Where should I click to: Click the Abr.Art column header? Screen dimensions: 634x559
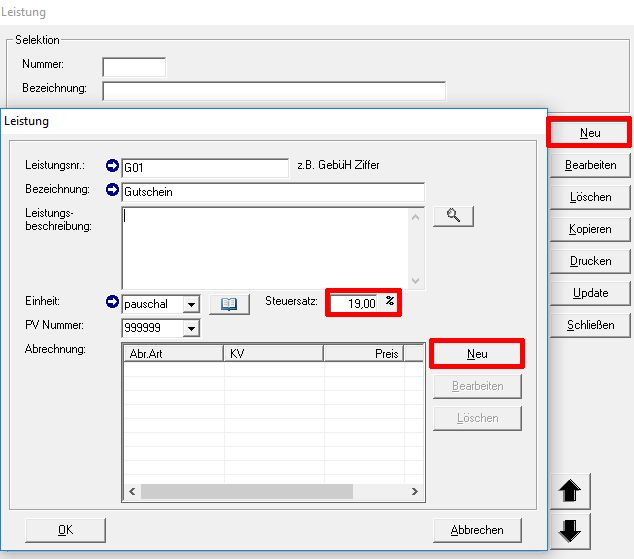[172, 353]
